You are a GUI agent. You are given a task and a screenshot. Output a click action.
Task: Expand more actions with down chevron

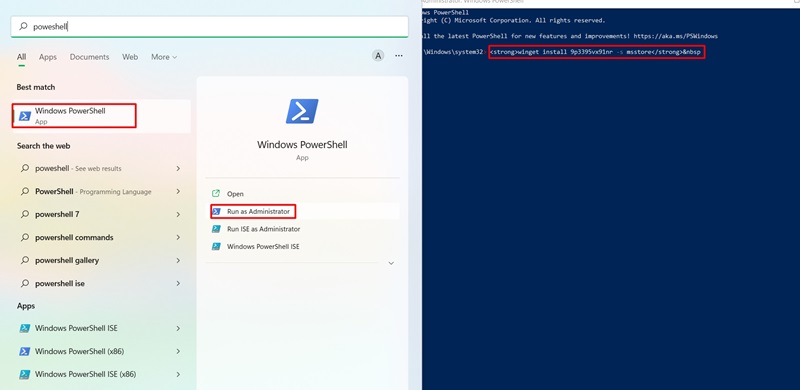(x=391, y=263)
